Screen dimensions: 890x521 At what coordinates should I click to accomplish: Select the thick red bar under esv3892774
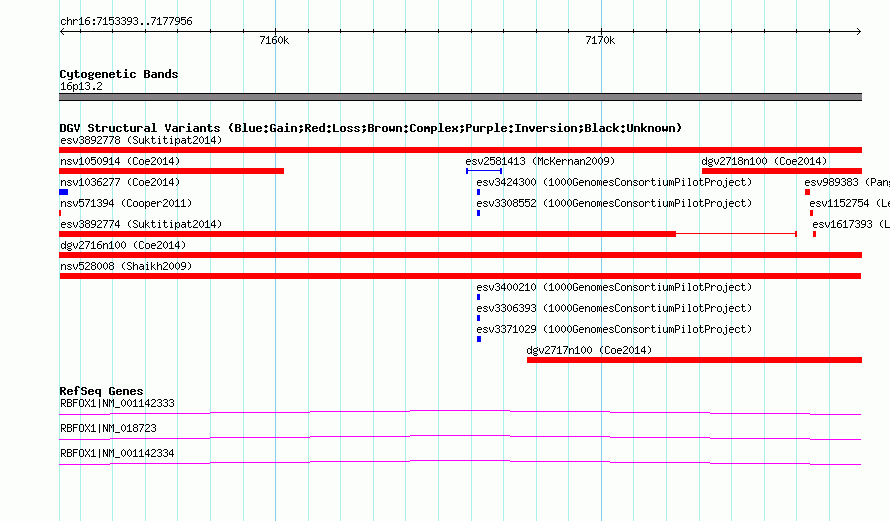coord(367,234)
